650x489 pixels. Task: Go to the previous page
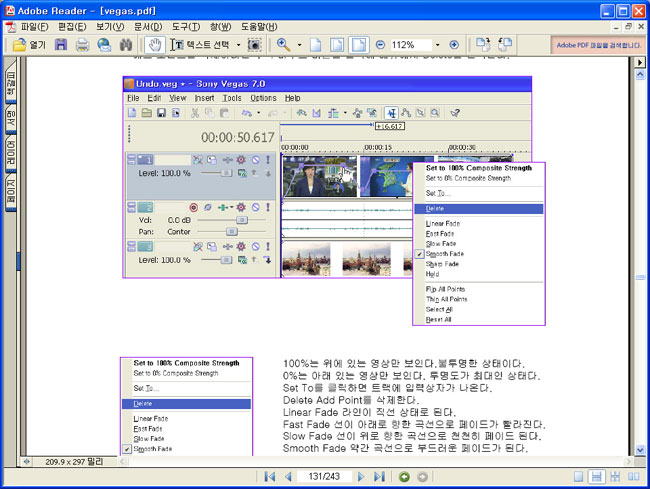tap(288, 477)
